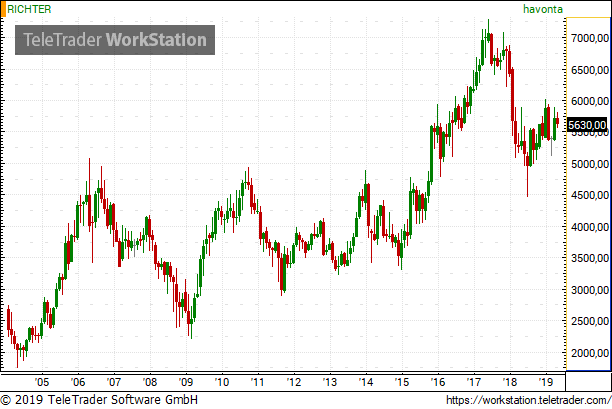Click the '09 year label on time axis

pos(186,382)
